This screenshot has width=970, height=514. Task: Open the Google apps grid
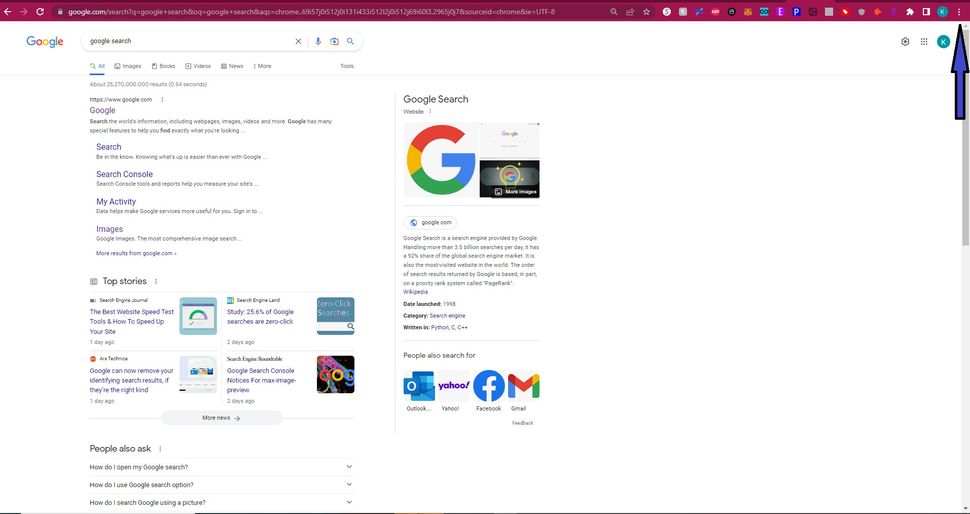pos(924,41)
